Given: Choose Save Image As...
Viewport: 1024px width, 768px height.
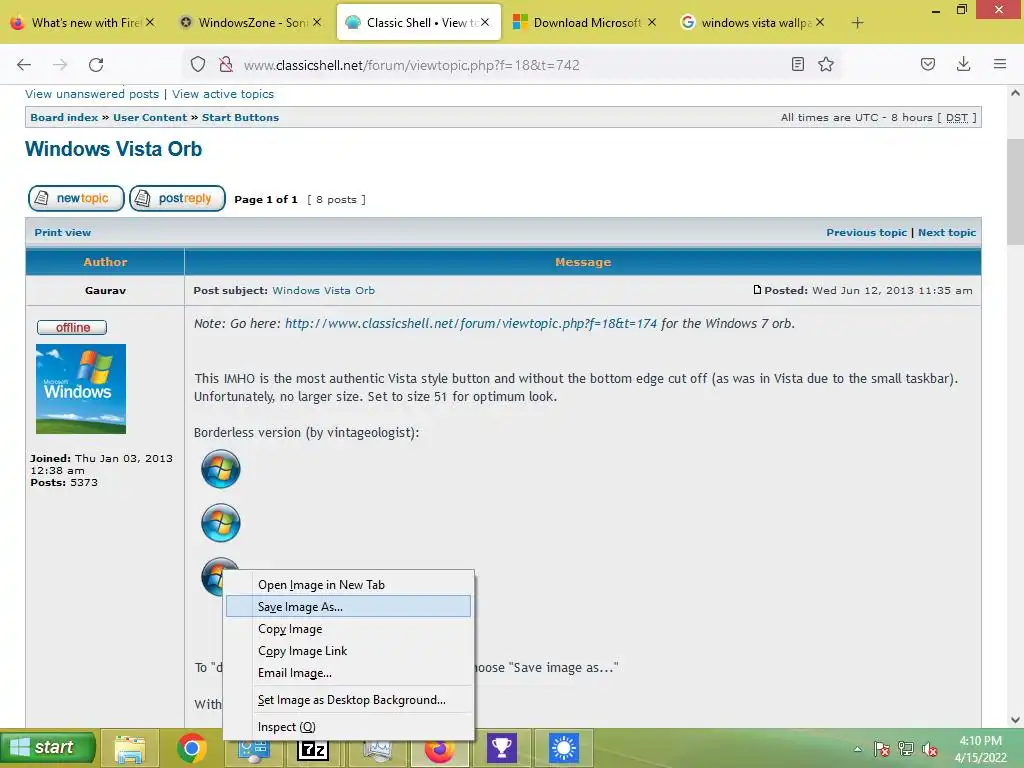Looking at the screenshot, I should [348, 607].
